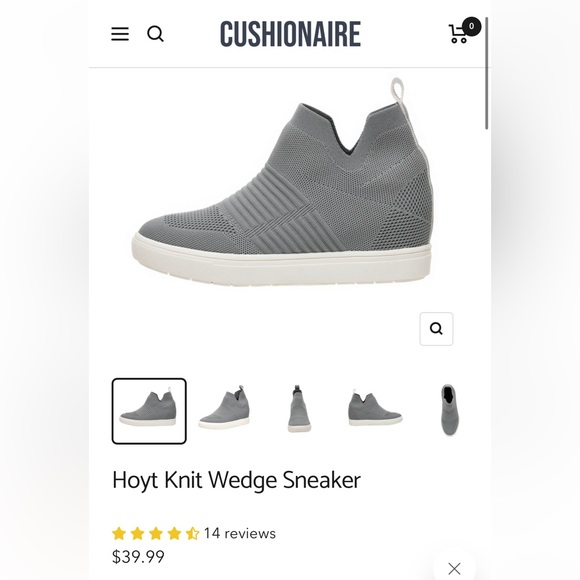580x580 pixels.
Task: Open the shopping cart
Action: [x=459, y=34]
